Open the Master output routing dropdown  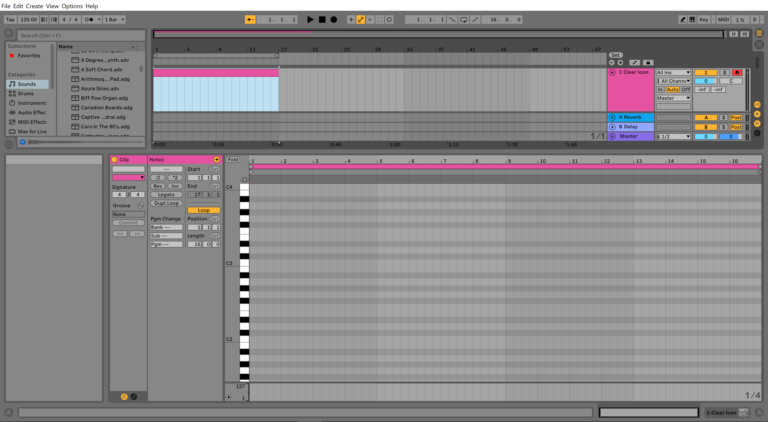pyautogui.click(x=673, y=98)
